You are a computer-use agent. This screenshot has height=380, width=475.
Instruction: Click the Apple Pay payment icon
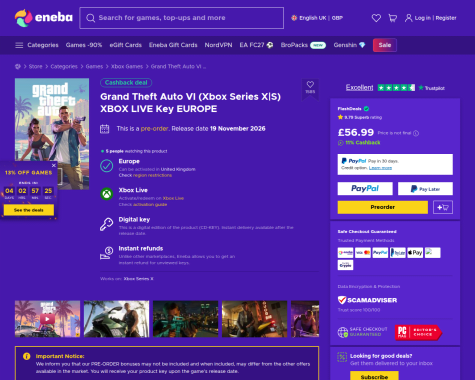click(415, 253)
